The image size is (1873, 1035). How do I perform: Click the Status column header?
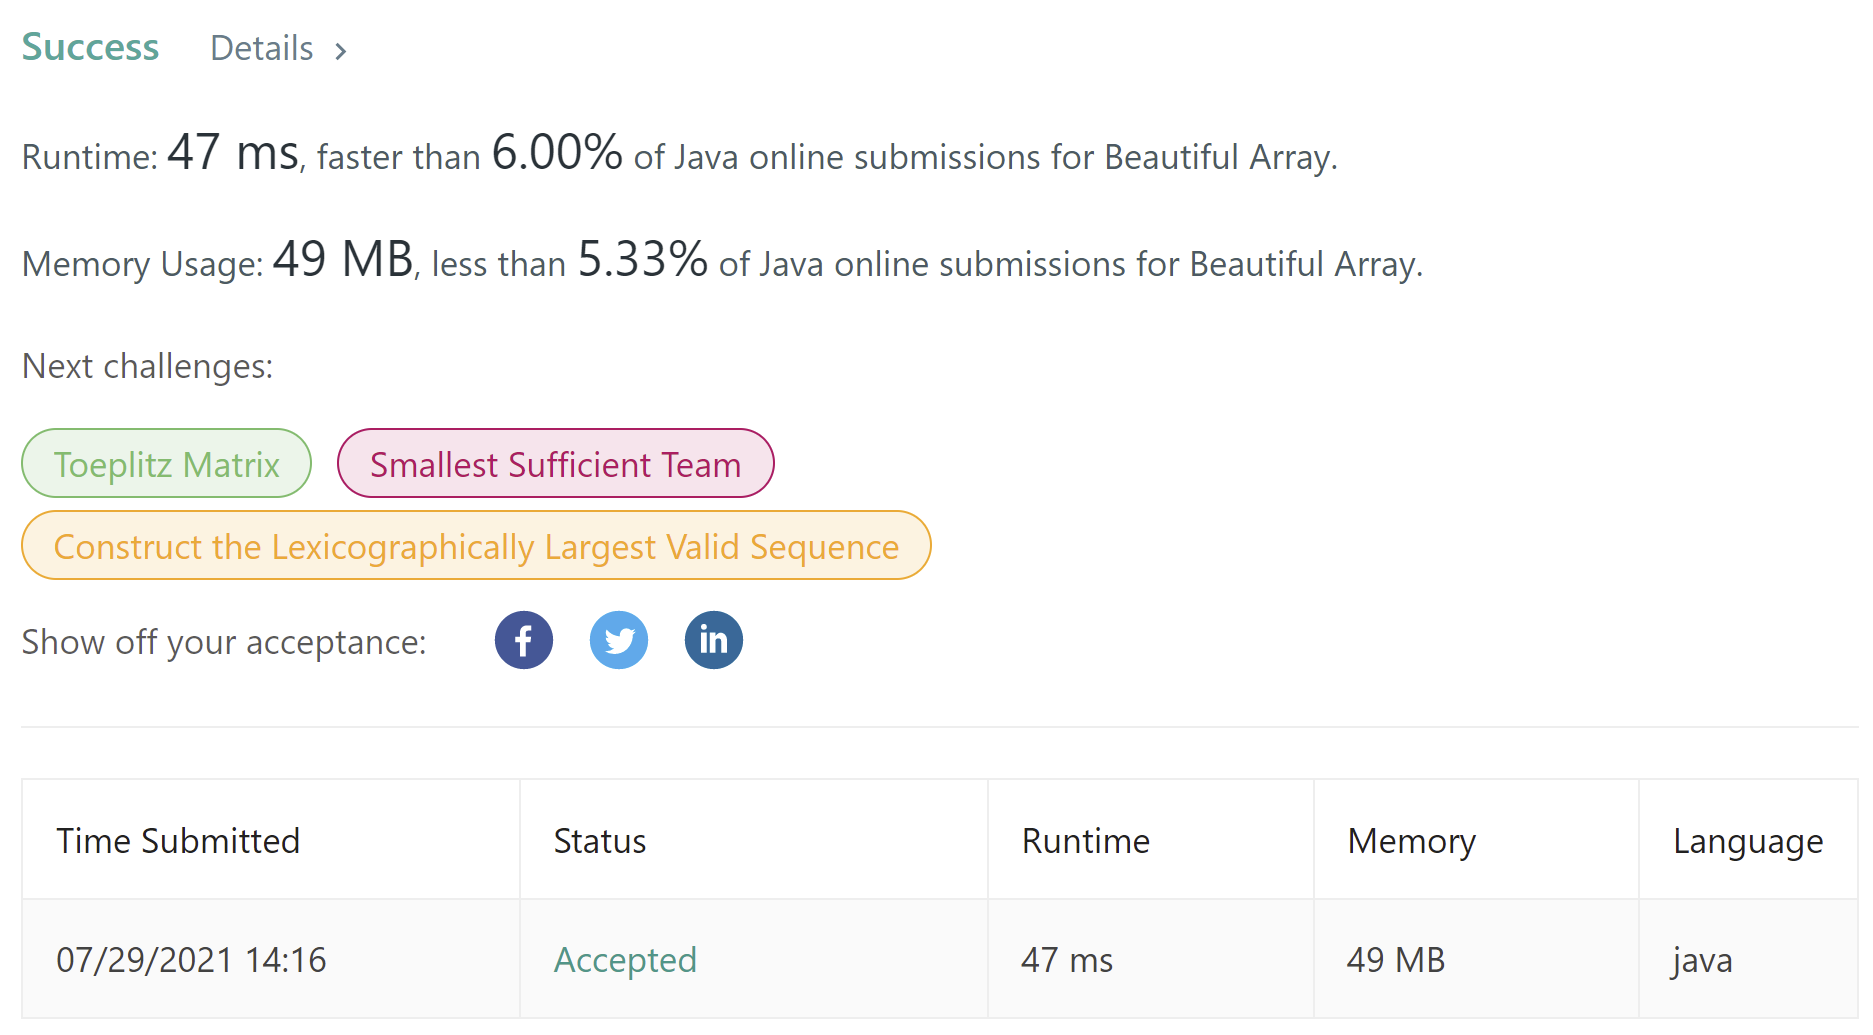pos(600,841)
